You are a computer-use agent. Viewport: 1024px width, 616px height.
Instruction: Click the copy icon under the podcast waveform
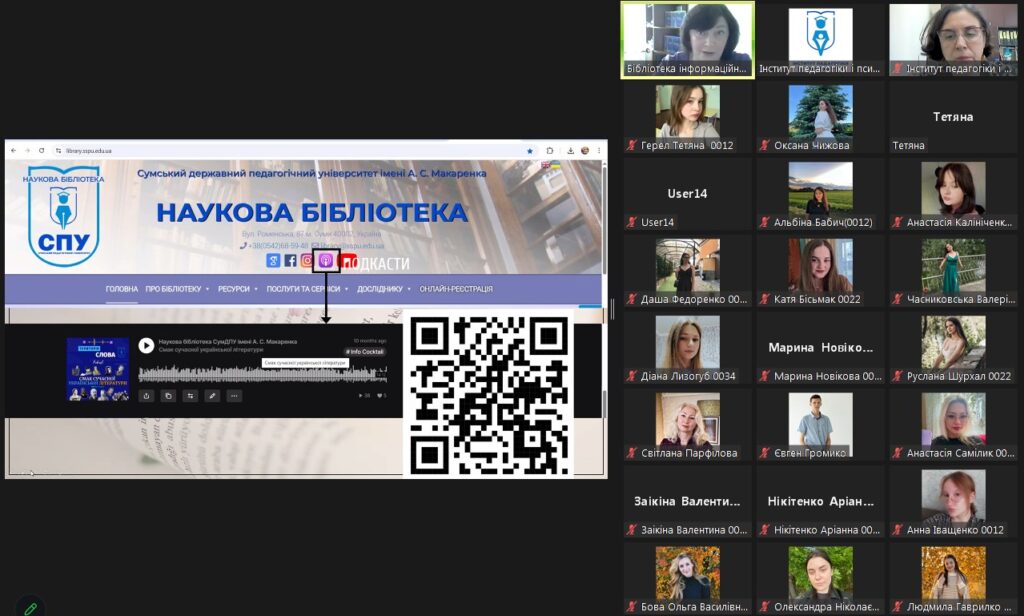168,395
